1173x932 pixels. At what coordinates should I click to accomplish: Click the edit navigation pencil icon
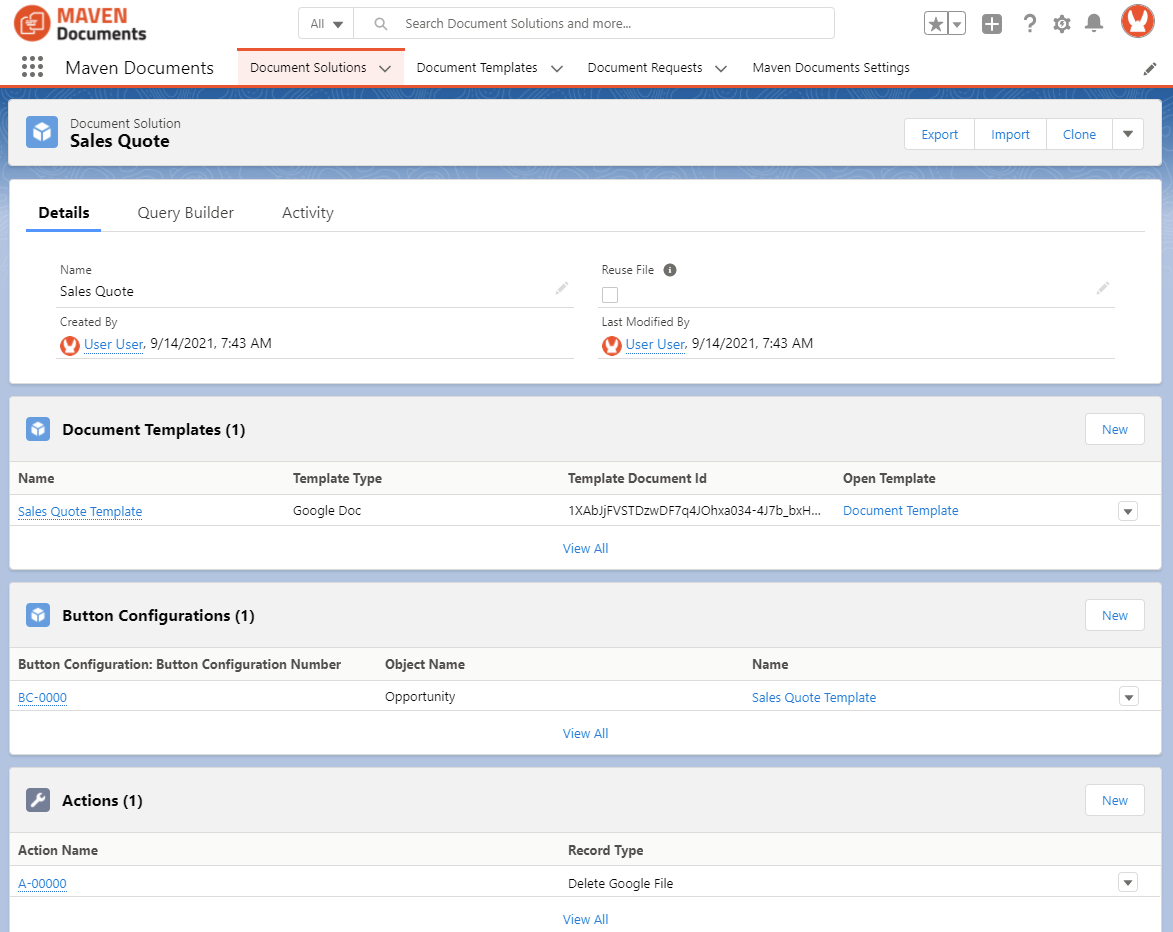click(x=1150, y=68)
